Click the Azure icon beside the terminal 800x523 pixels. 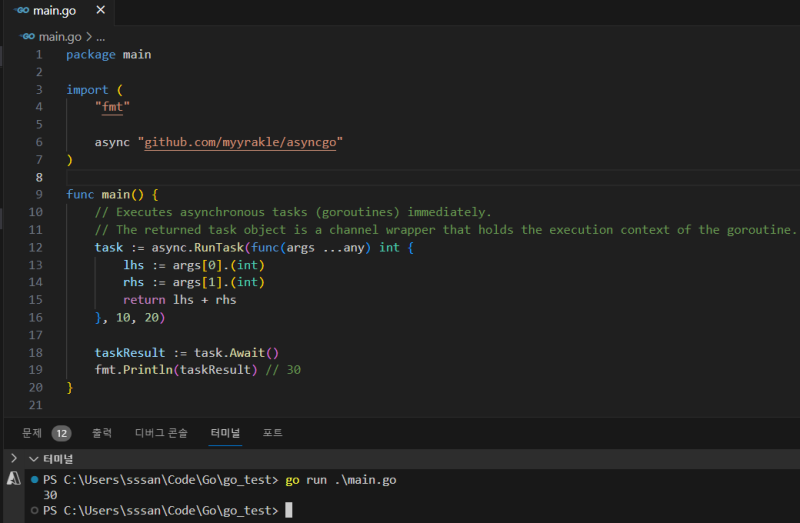[13, 479]
